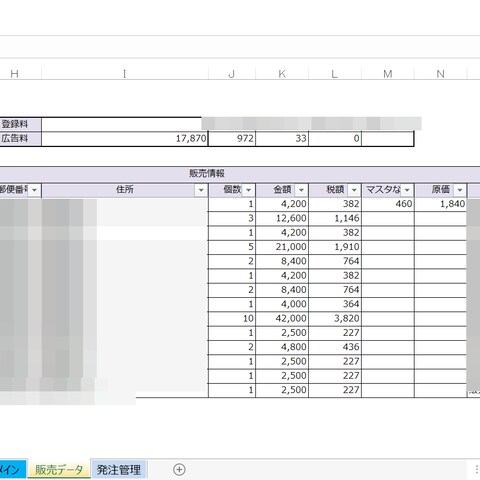Select column N header

440,74
